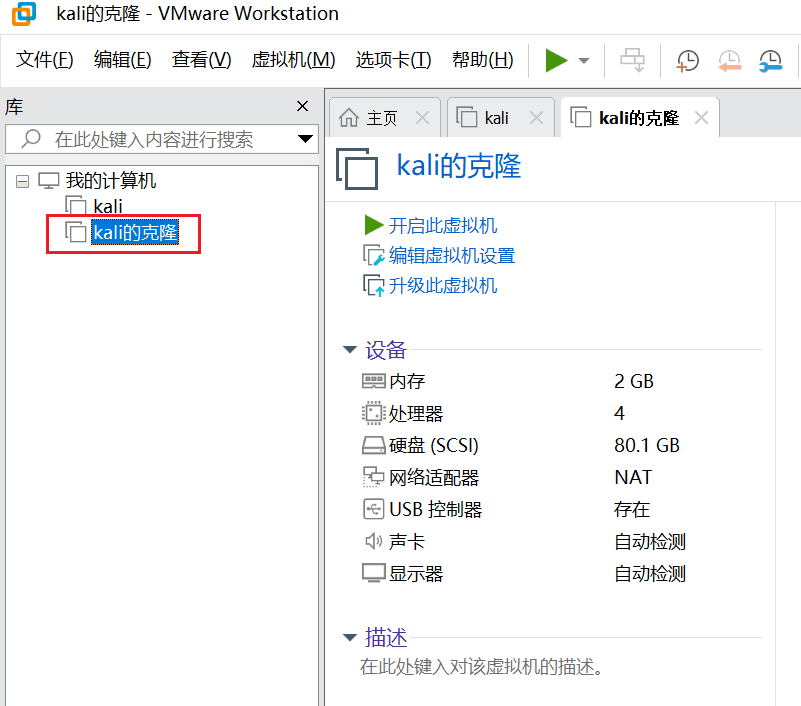Viewport: 801px width, 706px height.
Task: Click the computer icon beside 我的计算机
Action: pos(49,181)
